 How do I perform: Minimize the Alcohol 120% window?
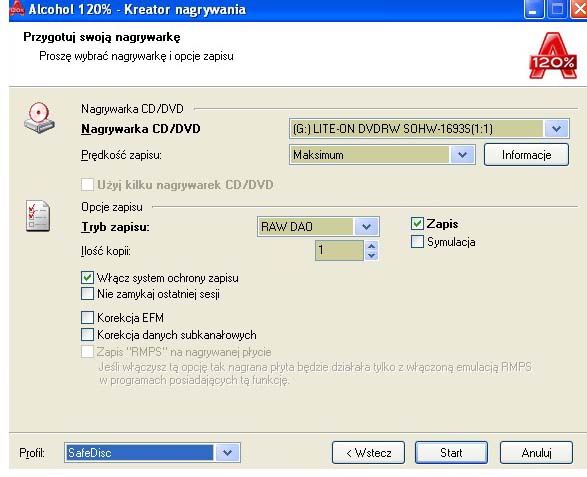coord(533,9)
